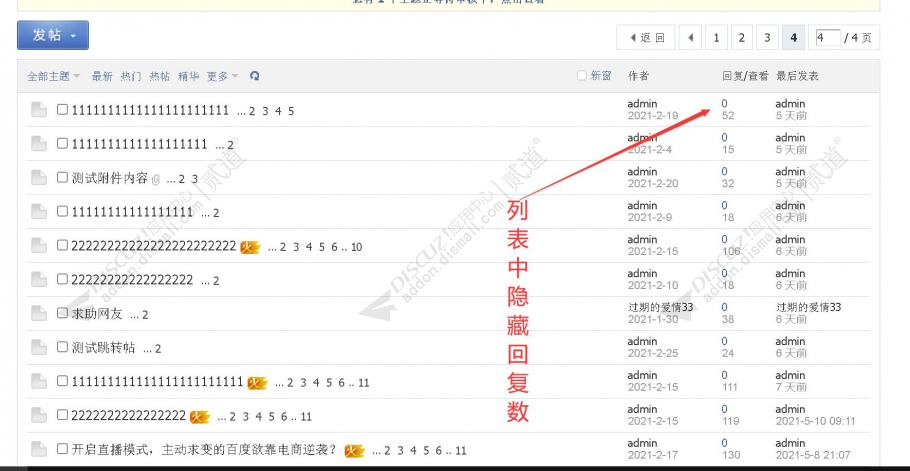Screen dimensions: 910x471
Task: Expand the 全部主题 filter dropdown
Action: 53,76
